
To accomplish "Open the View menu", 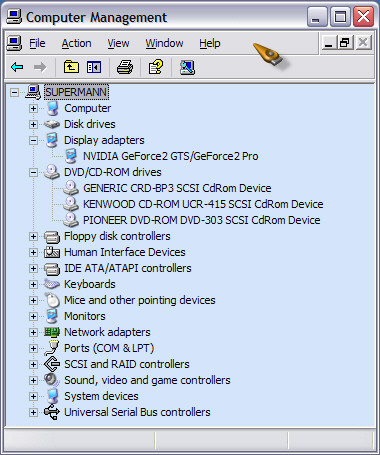I will 118,43.
